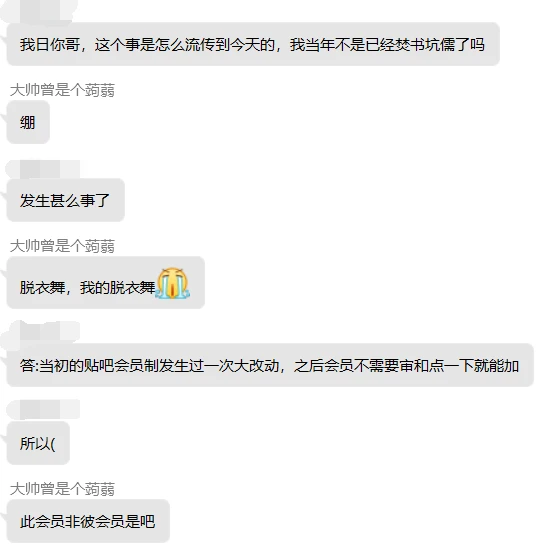Click the phrase 贴吧会员制 in the reply

pyautogui.click(x=121, y=365)
